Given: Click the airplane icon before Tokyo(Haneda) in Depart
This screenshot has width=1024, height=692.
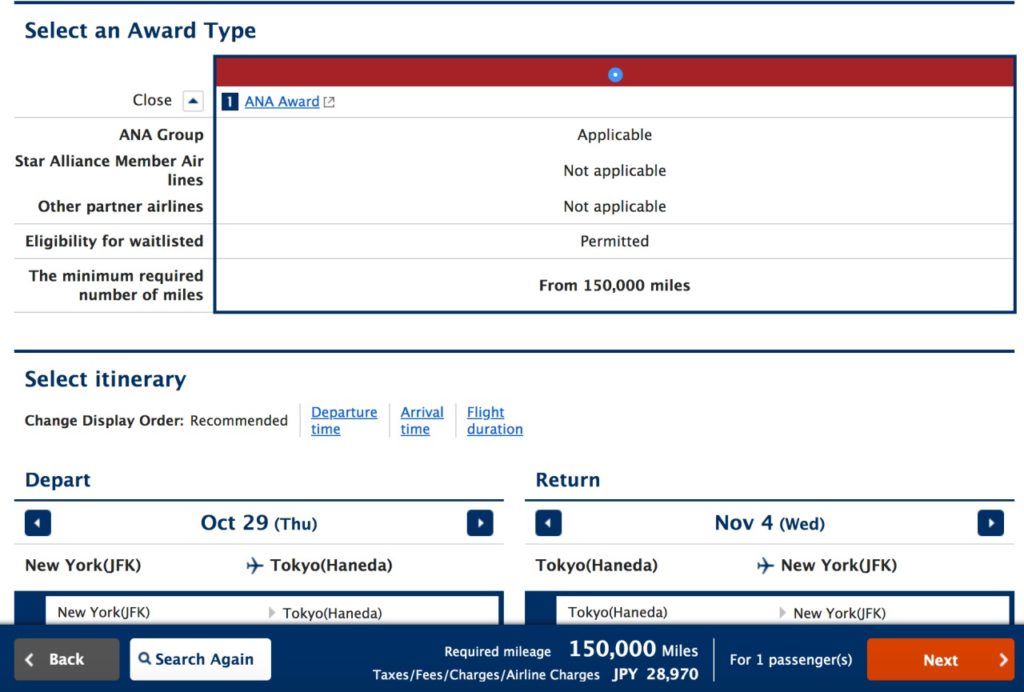Looking at the screenshot, I should coord(255,565).
